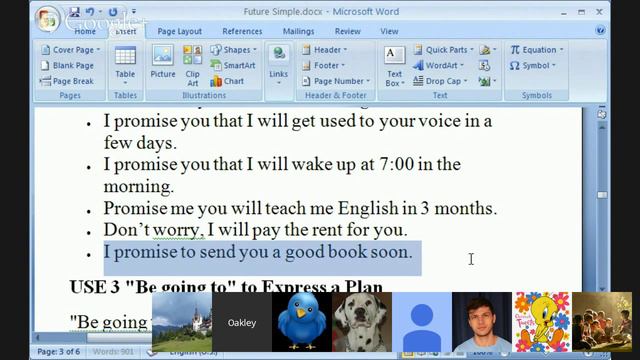Insert a SmartArt graphic
Viewport: 640px width, 360px height.
(x=233, y=65)
